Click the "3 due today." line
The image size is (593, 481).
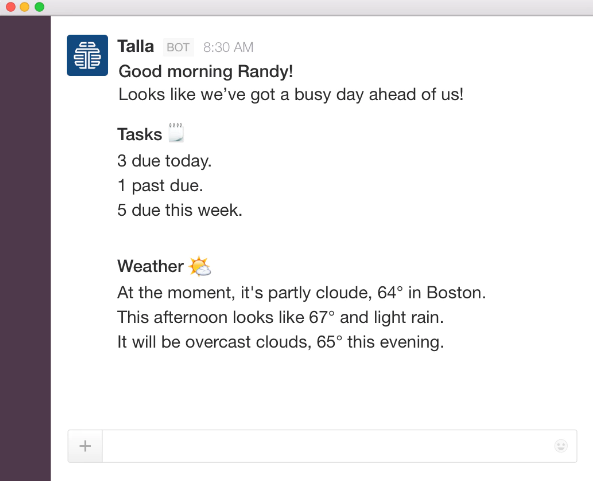pyautogui.click(x=165, y=161)
